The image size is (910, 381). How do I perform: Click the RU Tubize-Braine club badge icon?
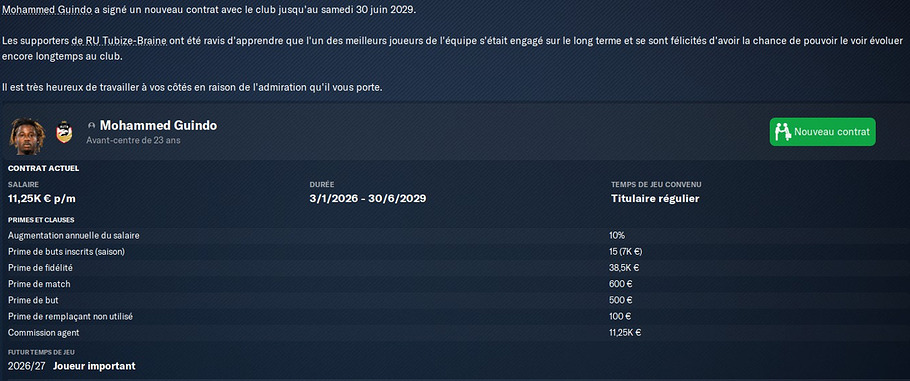[64, 132]
